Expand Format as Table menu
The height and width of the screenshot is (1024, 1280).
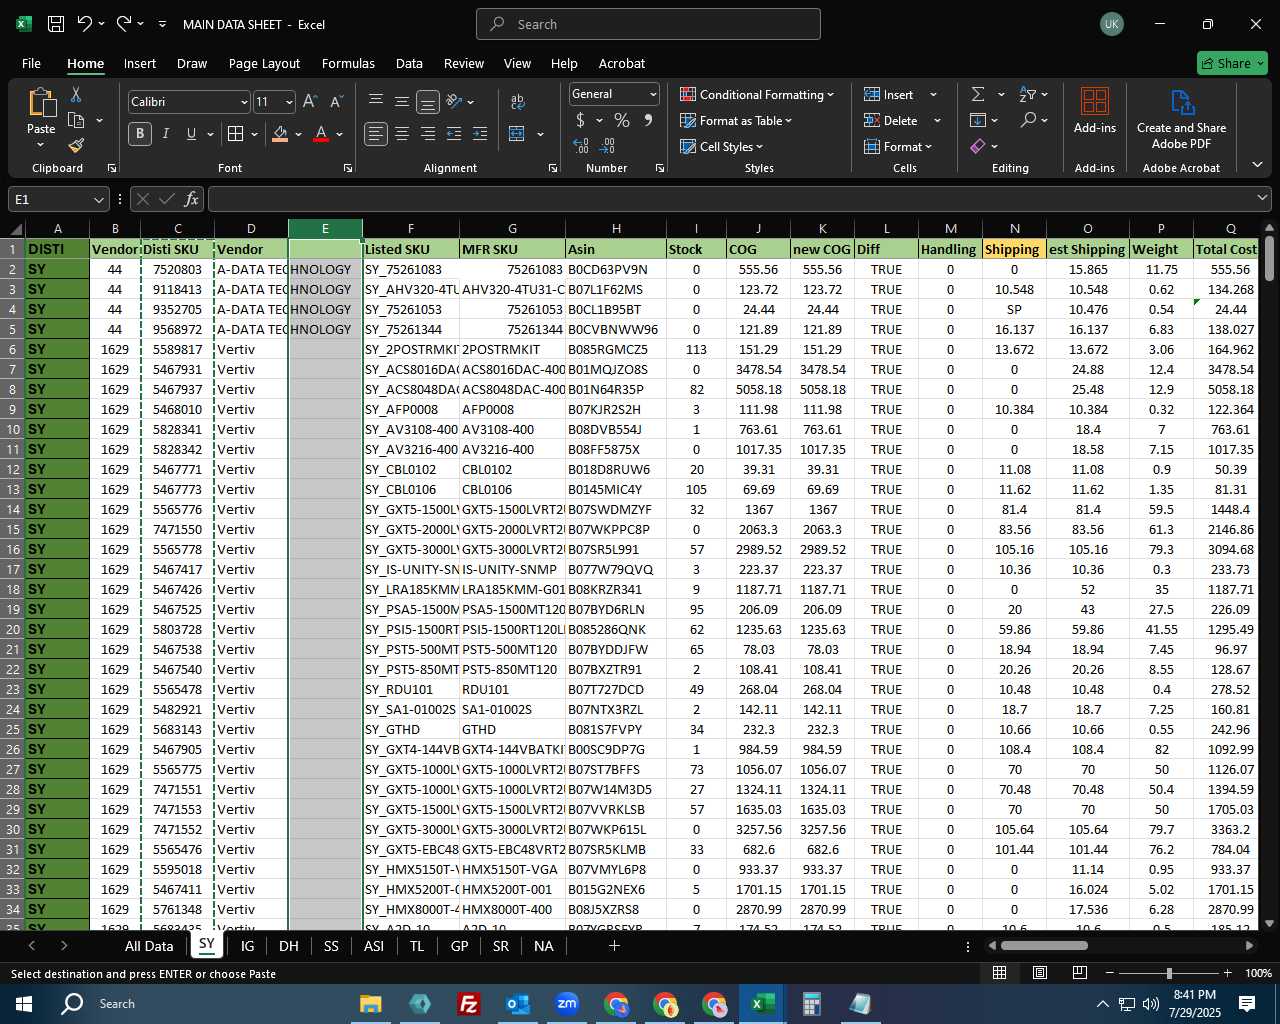pos(736,120)
